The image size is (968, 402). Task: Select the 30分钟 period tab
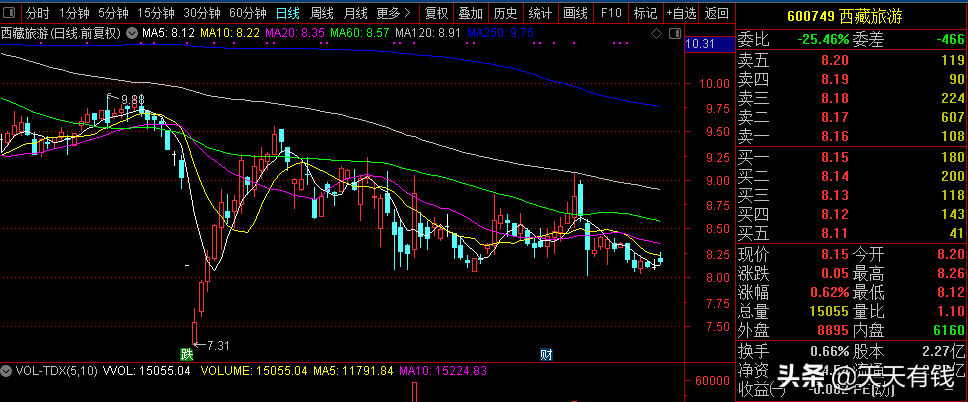pyautogui.click(x=202, y=12)
